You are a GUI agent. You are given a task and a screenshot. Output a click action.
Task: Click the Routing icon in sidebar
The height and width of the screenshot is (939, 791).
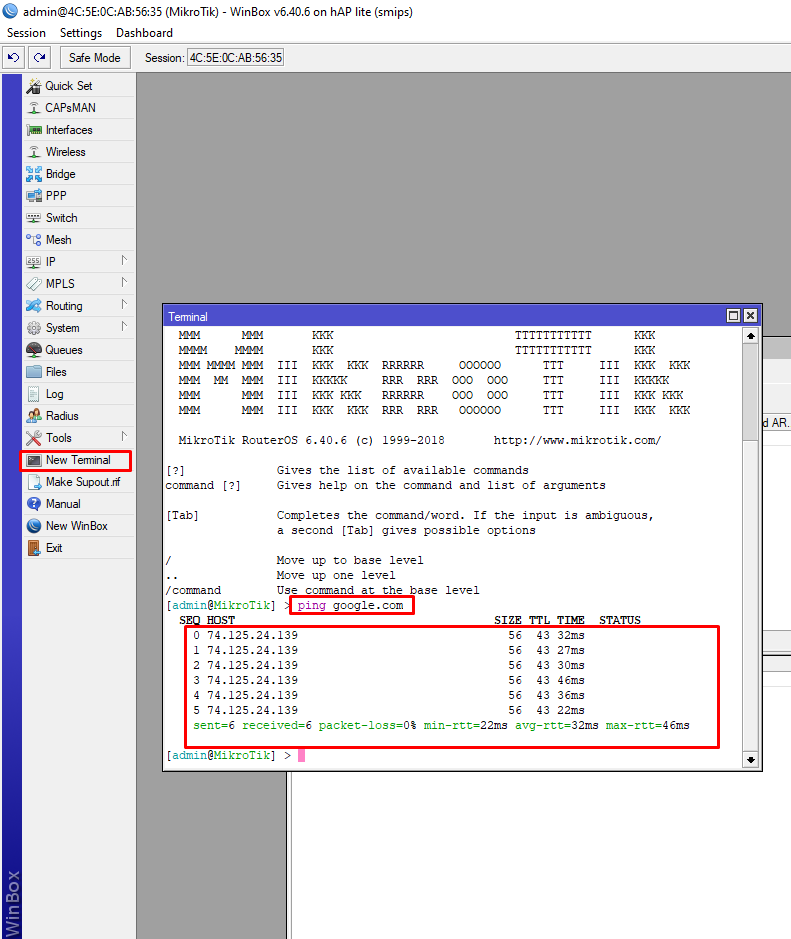34,306
